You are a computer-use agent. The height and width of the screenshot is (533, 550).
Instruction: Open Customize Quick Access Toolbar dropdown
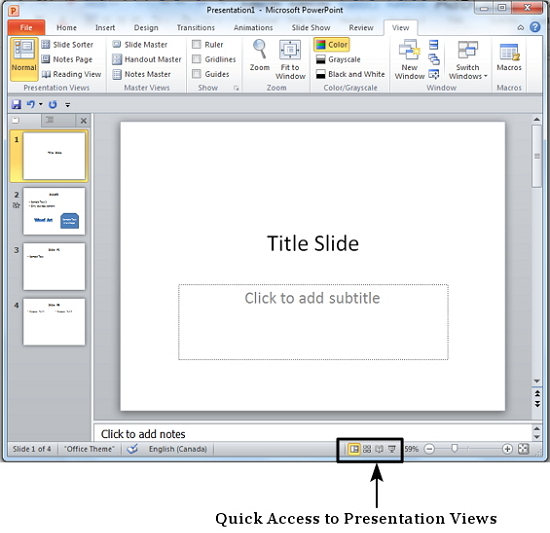pos(68,104)
